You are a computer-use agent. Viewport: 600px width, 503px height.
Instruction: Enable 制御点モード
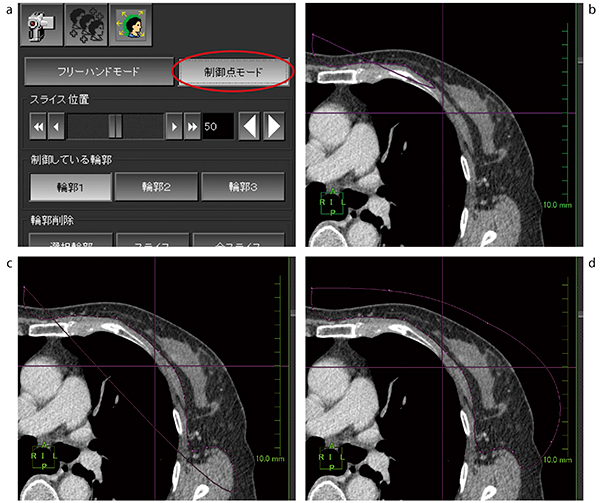click(232, 73)
